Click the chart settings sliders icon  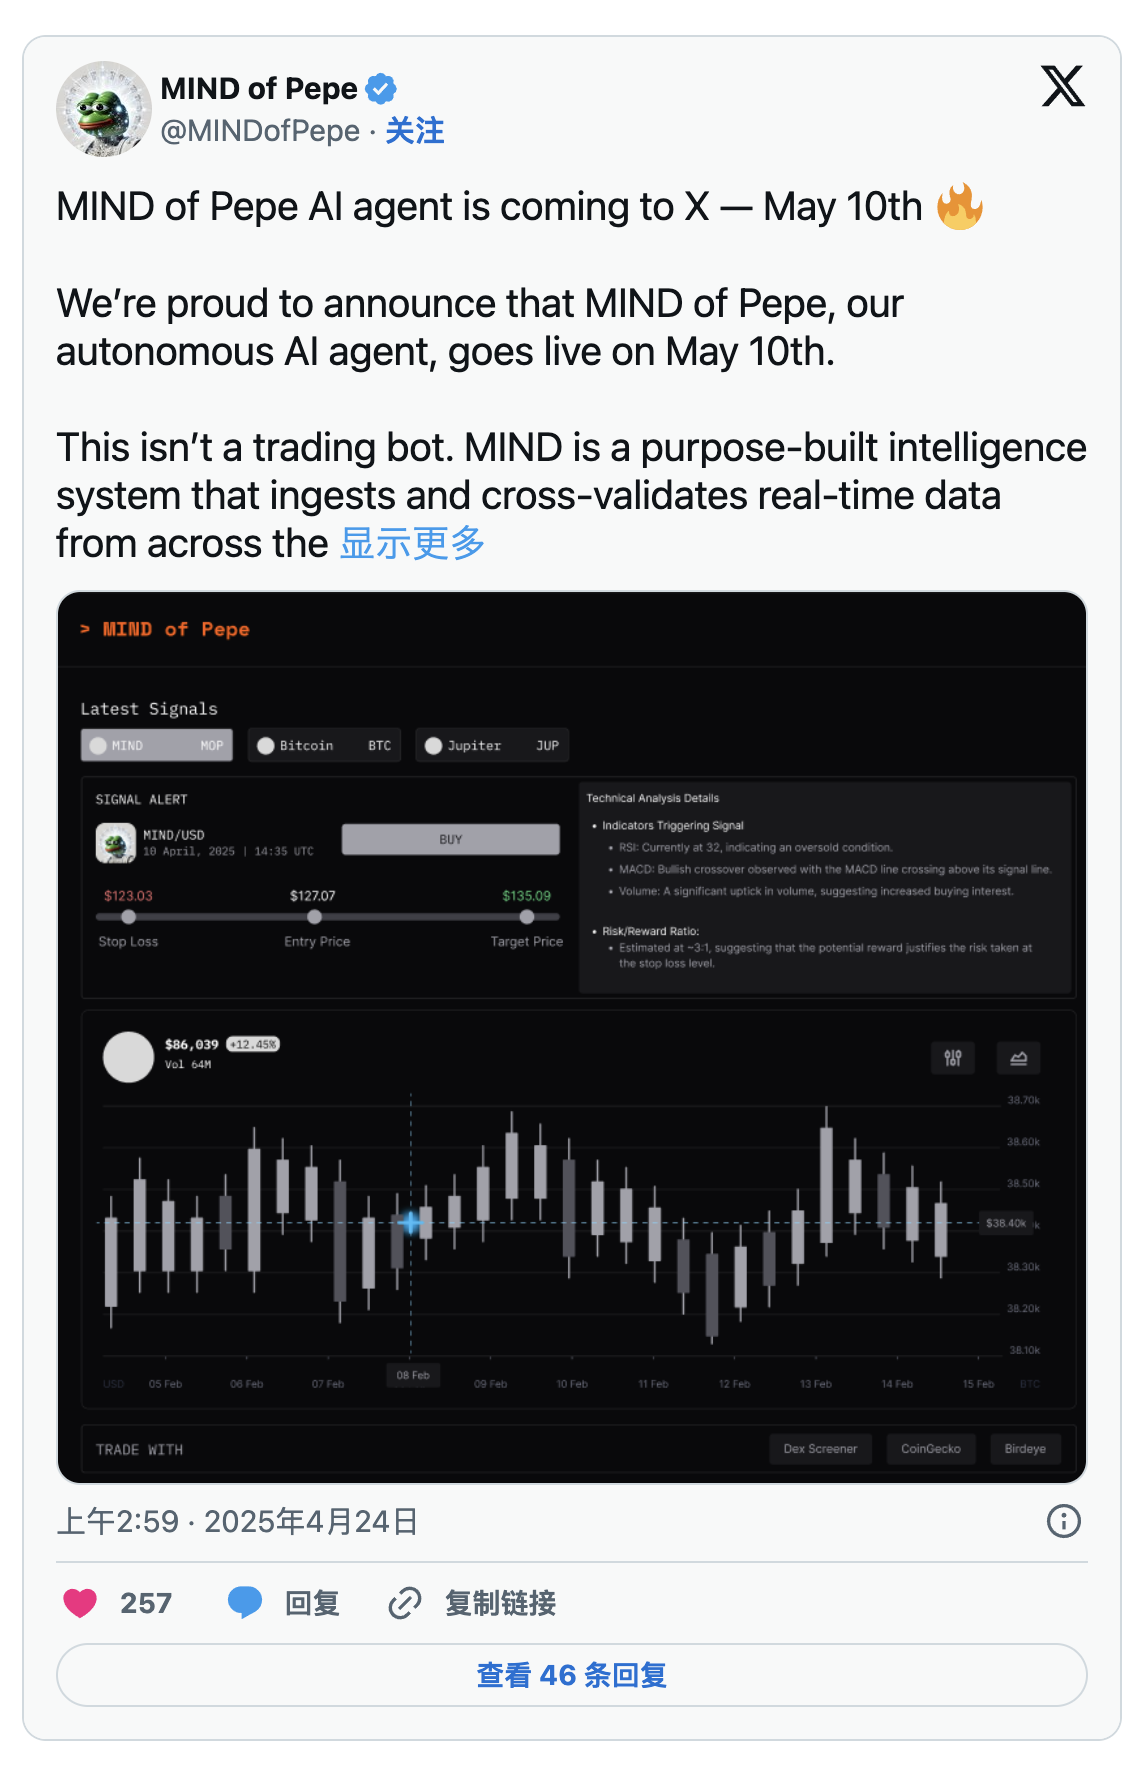[x=953, y=1057]
